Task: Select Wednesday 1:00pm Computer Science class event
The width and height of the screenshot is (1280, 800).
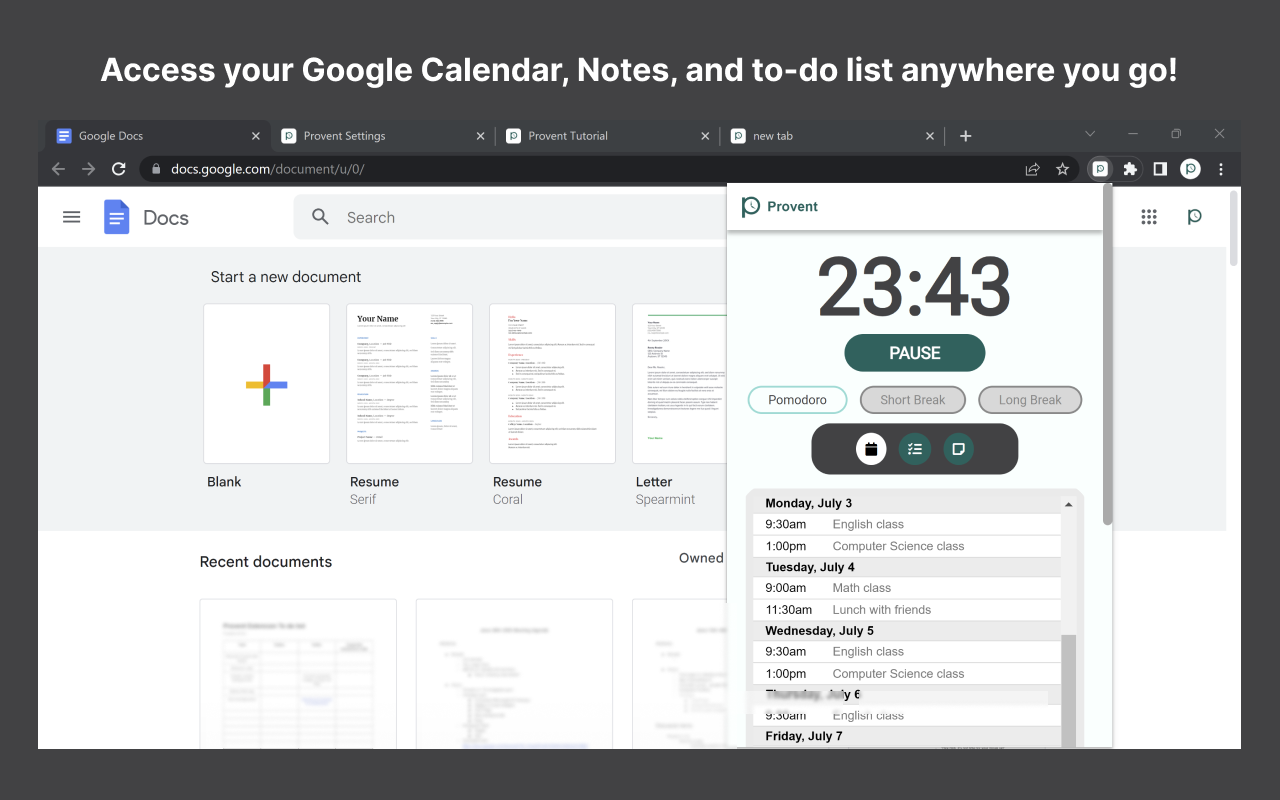Action: [x=906, y=674]
